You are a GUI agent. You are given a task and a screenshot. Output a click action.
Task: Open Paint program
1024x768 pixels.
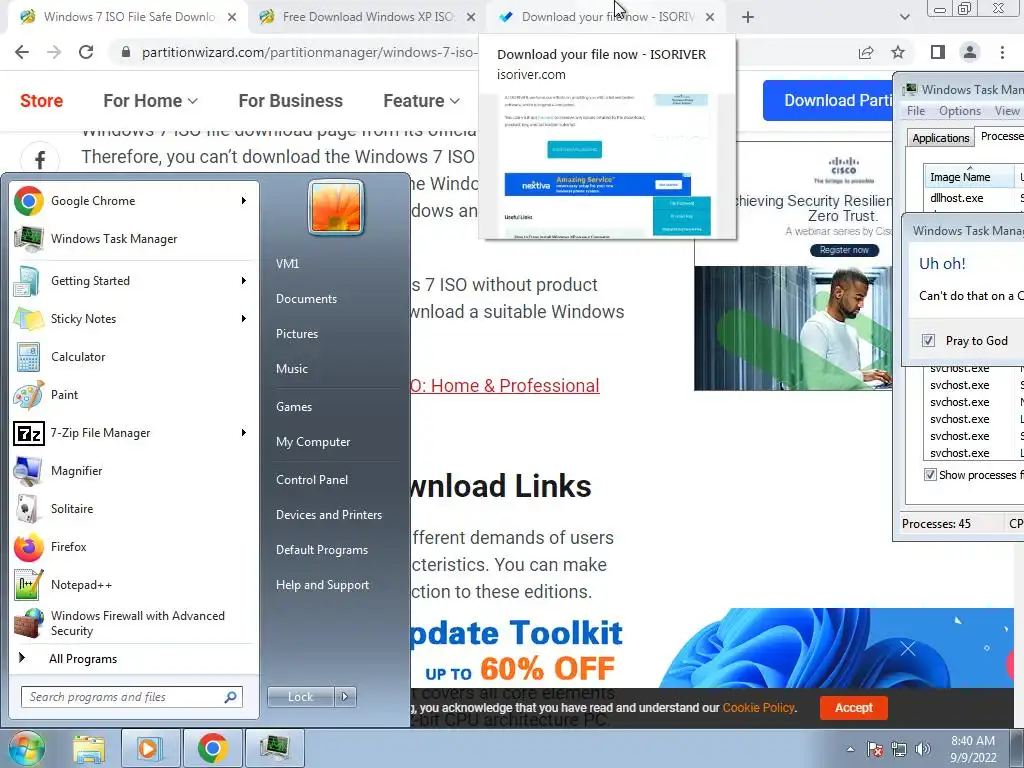pos(134,394)
